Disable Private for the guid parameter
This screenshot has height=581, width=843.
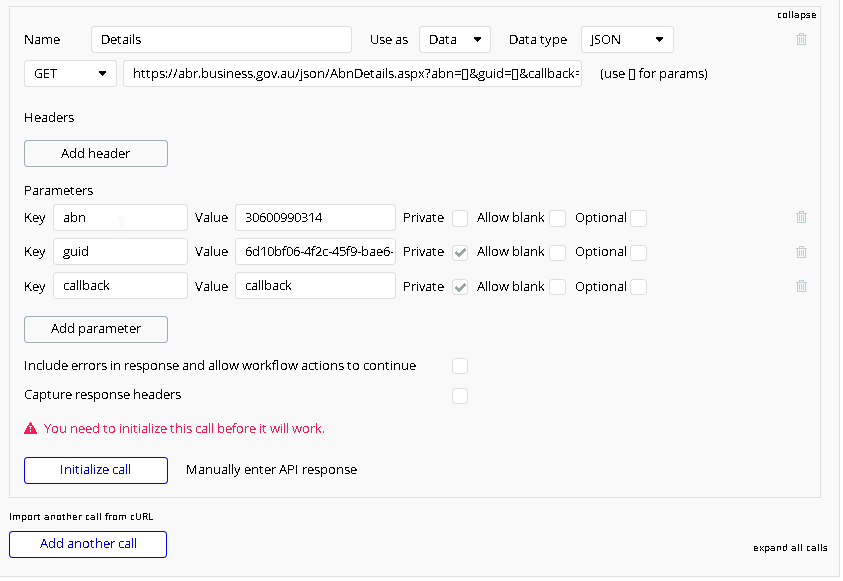tap(460, 252)
